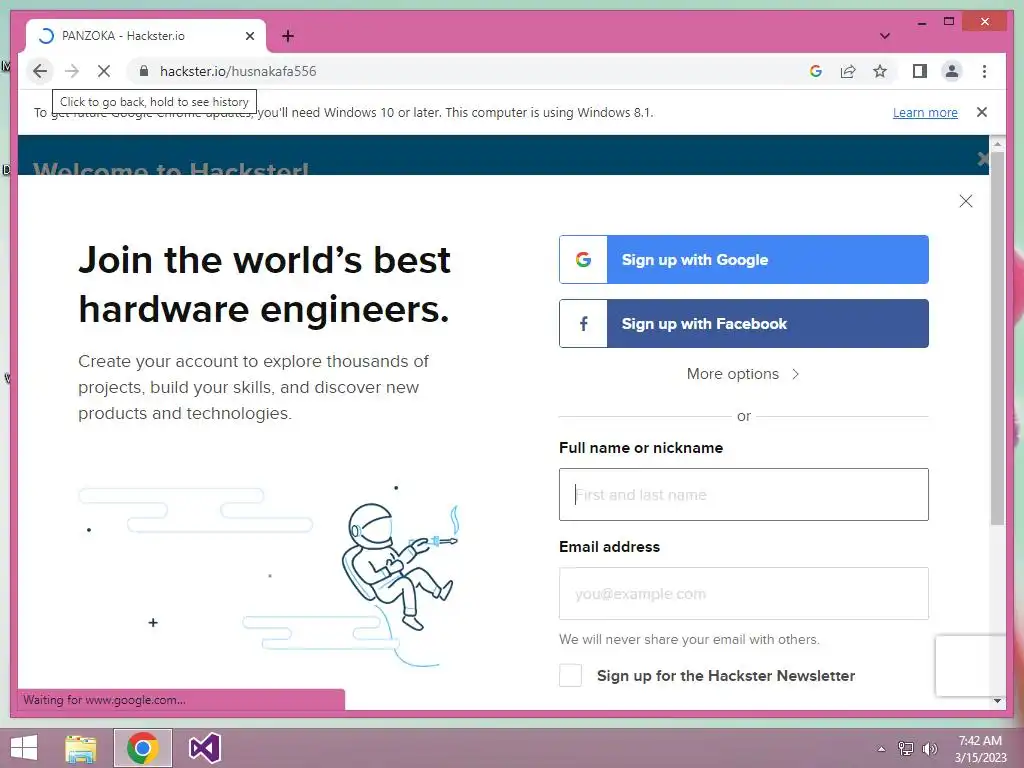Click the address bar URL hackster.io/husnakafa556
The height and width of the screenshot is (768, 1024).
click(x=238, y=71)
